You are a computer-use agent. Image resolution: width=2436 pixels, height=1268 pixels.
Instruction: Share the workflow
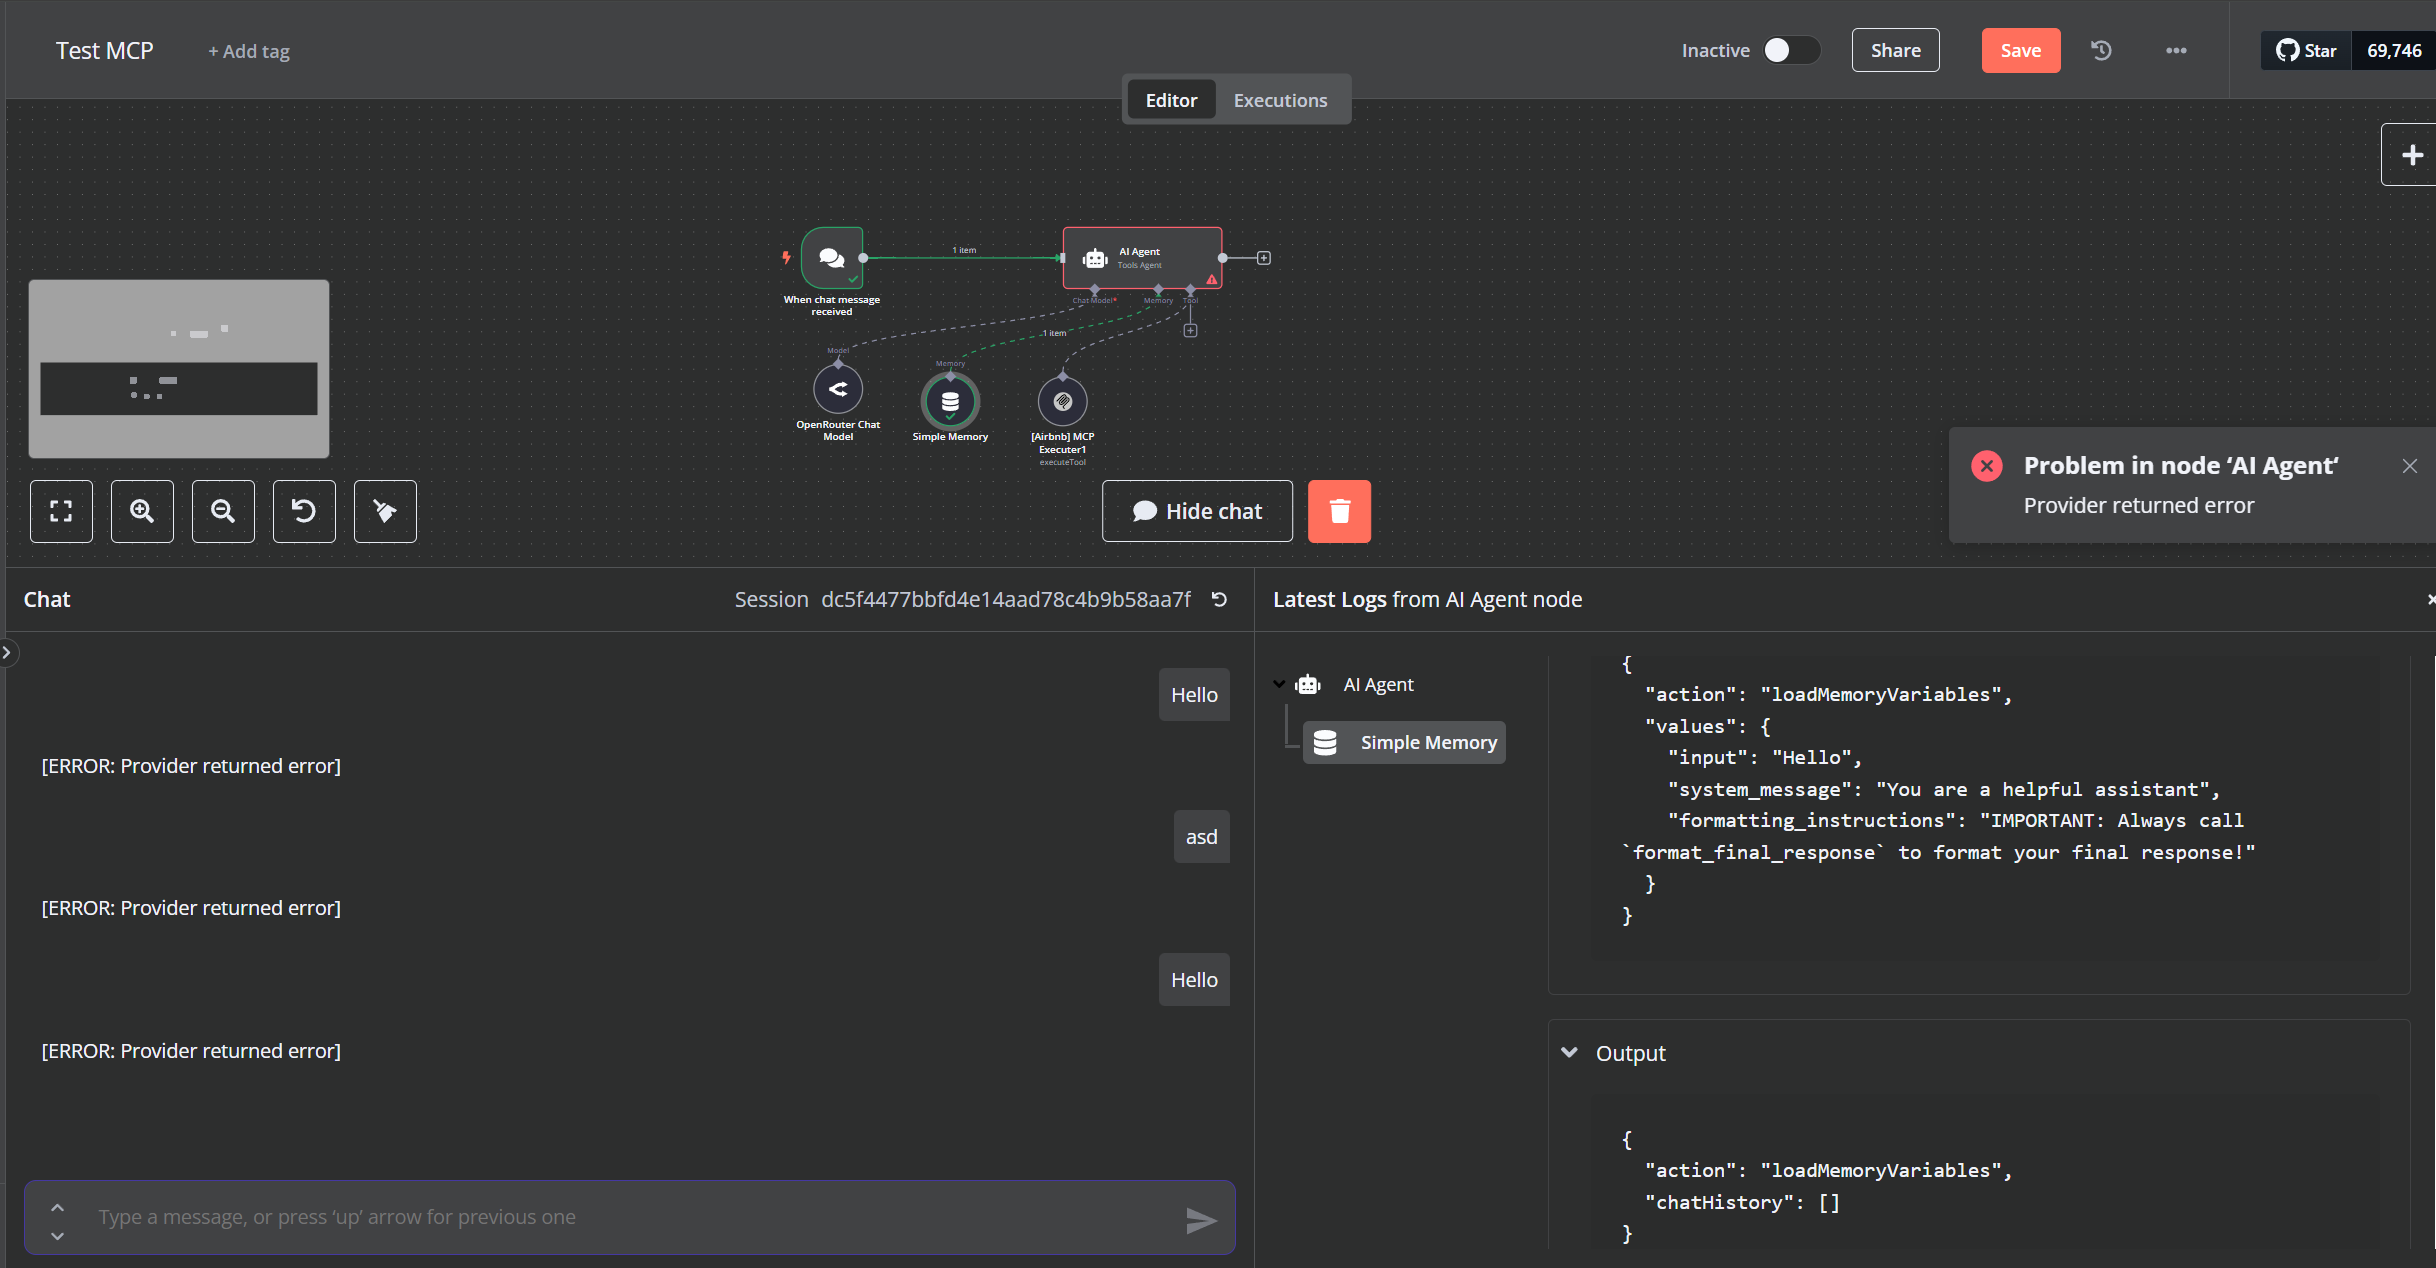tap(1895, 50)
